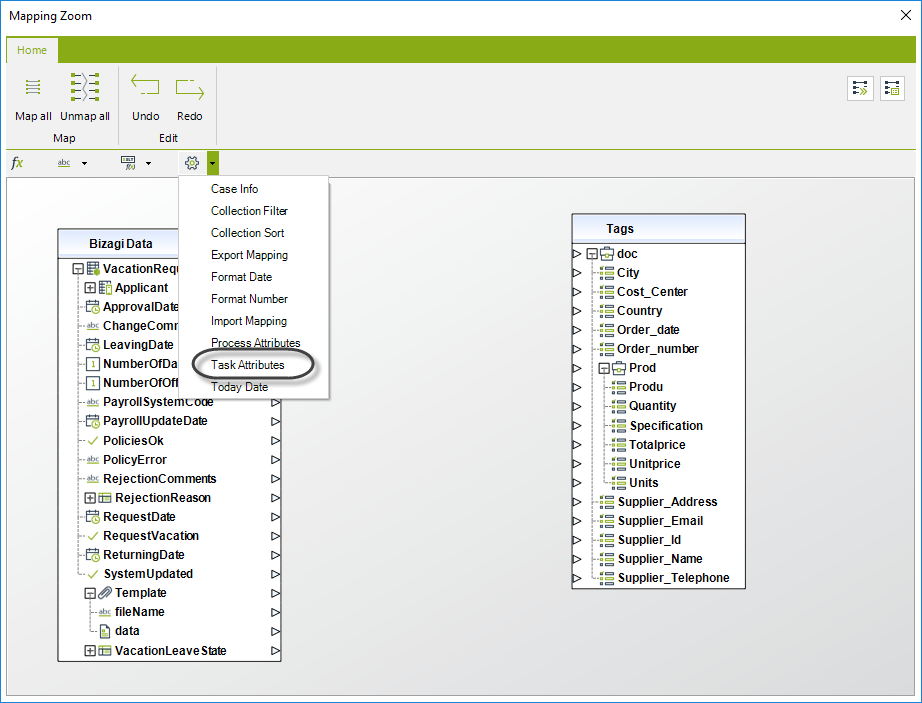The image size is (922, 703).
Task: Select the Order_date tag
Action: (x=648, y=330)
